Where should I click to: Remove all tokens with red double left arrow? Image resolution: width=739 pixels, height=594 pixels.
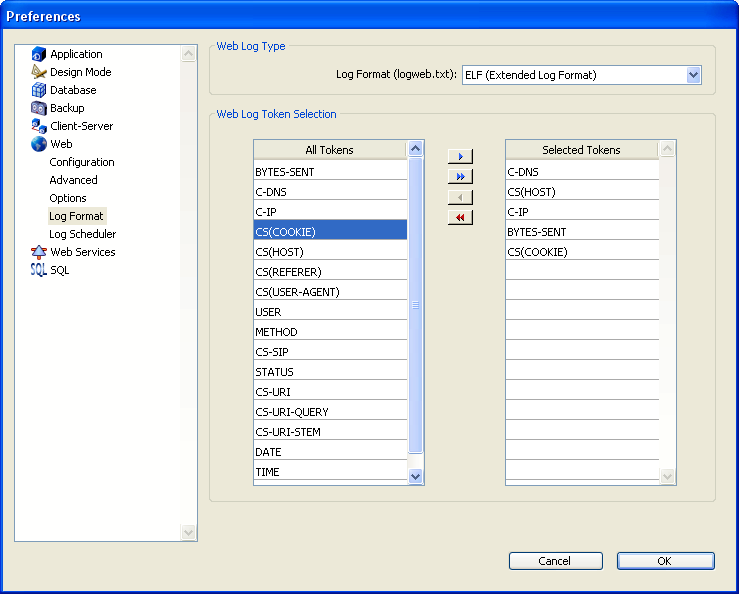point(460,217)
